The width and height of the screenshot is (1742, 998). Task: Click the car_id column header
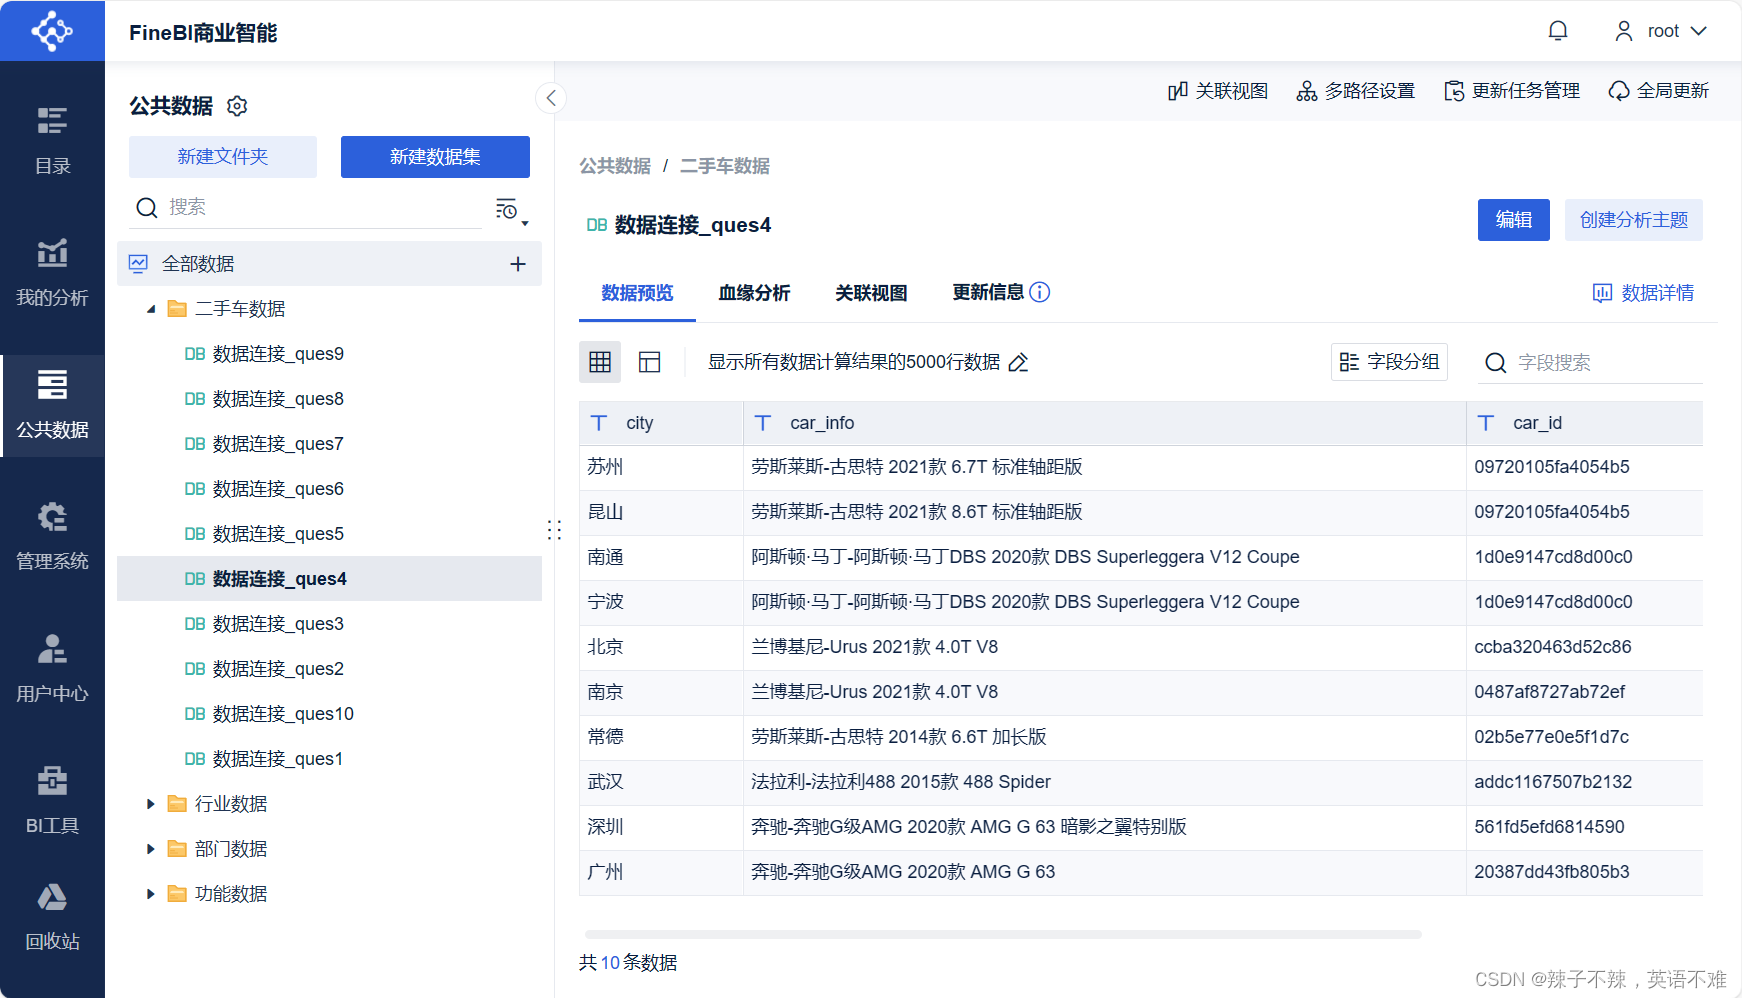[x=1585, y=423]
